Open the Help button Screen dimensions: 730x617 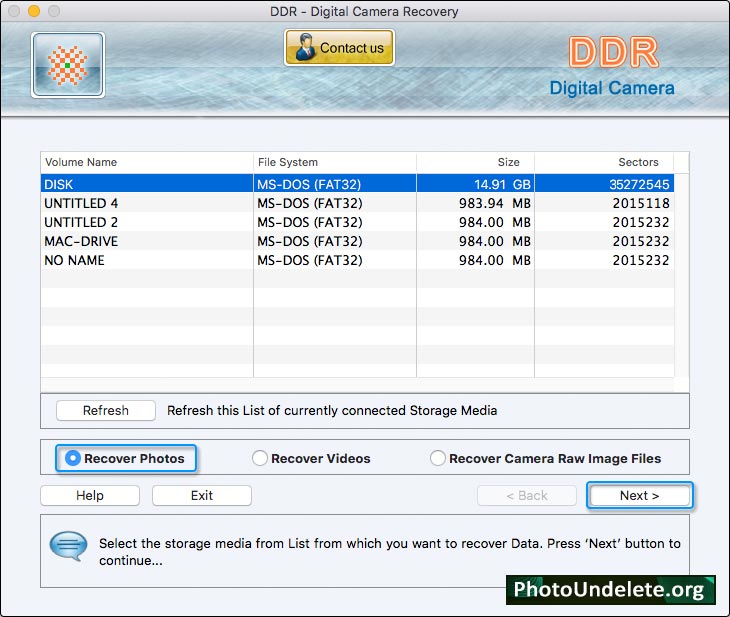click(x=90, y=495)
